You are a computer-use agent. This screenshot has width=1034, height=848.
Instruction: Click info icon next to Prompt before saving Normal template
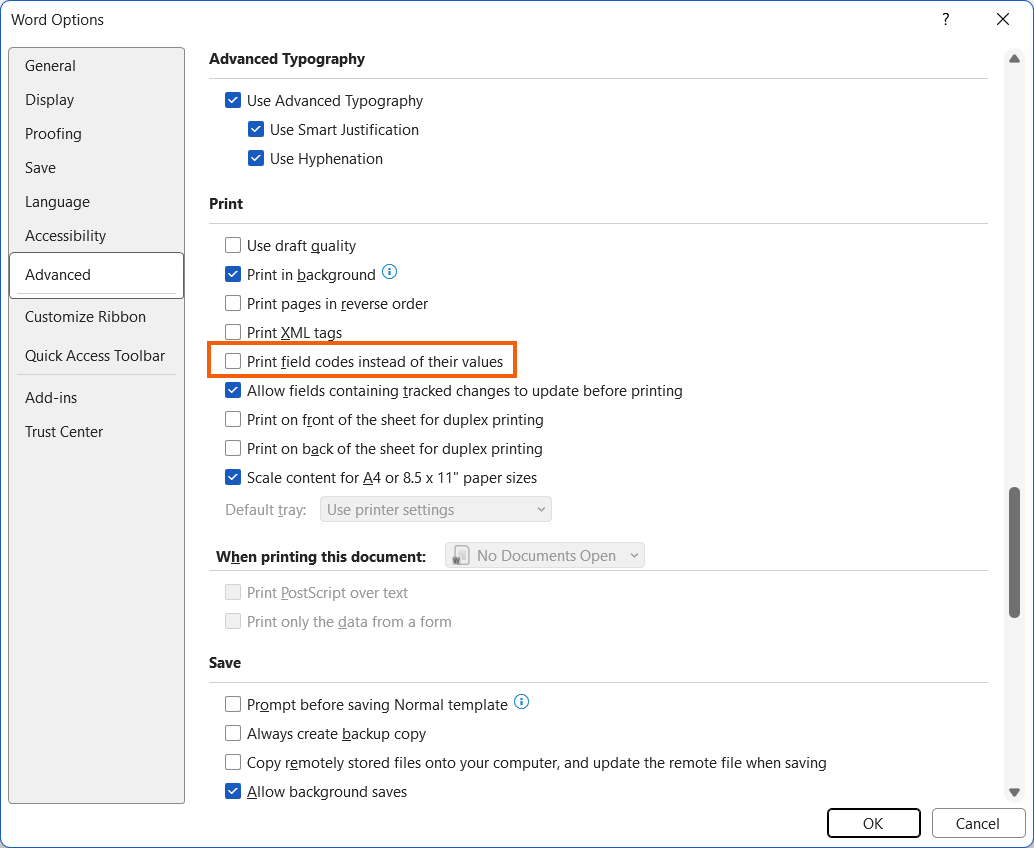[x=522, y=702]
